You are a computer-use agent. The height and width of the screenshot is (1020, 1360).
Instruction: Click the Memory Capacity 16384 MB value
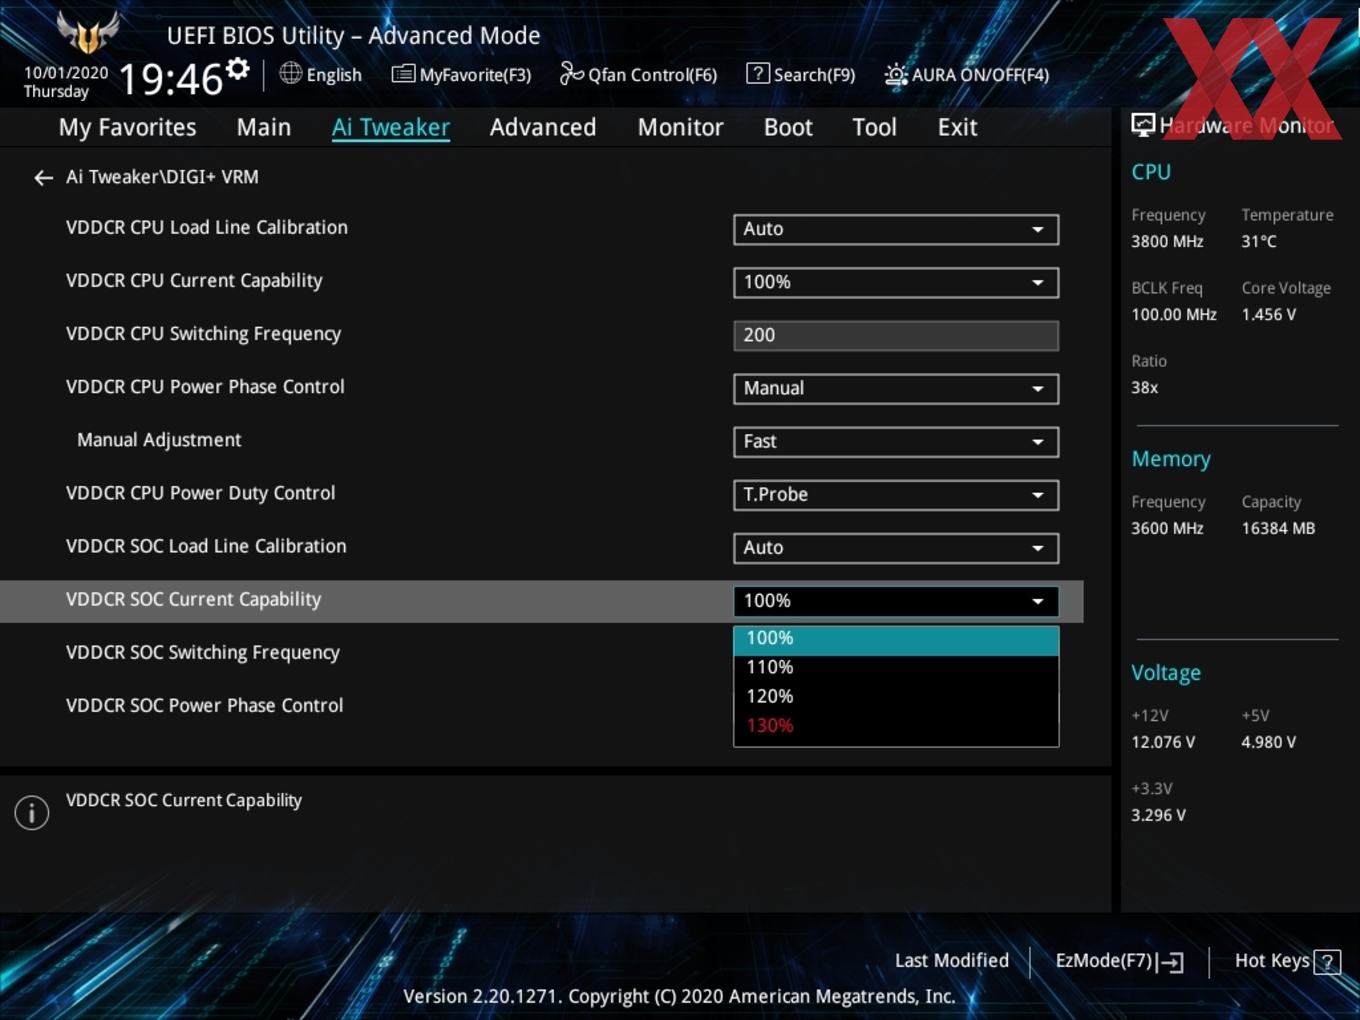1278,529
